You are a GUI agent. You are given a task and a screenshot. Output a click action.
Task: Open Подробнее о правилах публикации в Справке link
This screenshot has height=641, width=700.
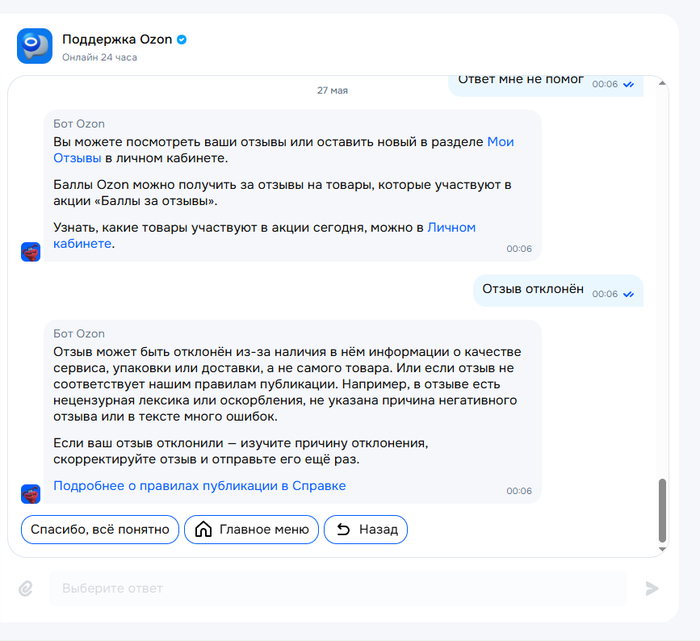tap(200, 486)
